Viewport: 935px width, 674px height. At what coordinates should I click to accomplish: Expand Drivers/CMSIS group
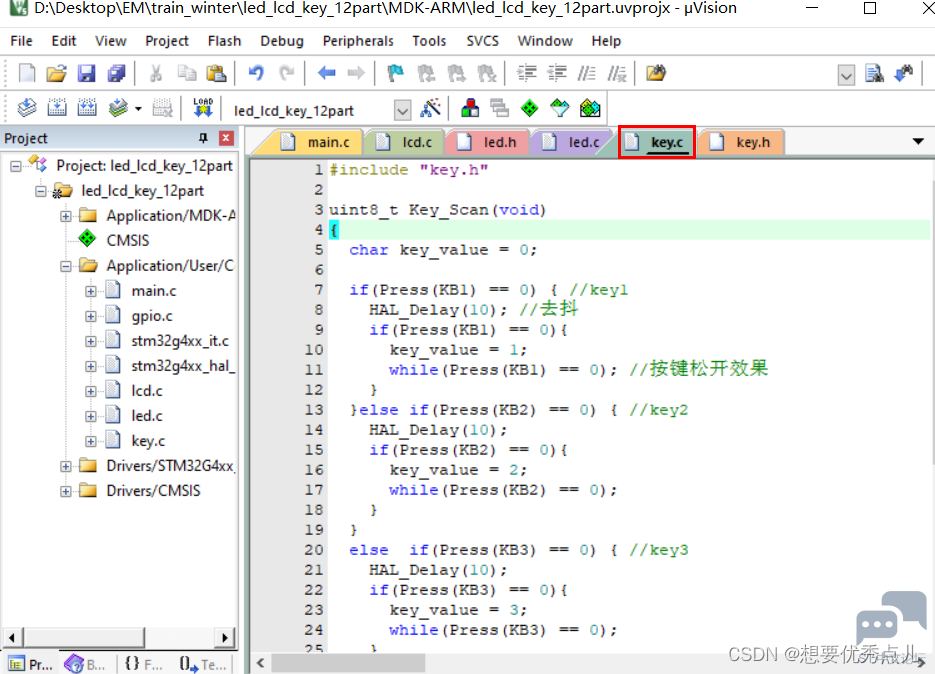tap(66, 491)
